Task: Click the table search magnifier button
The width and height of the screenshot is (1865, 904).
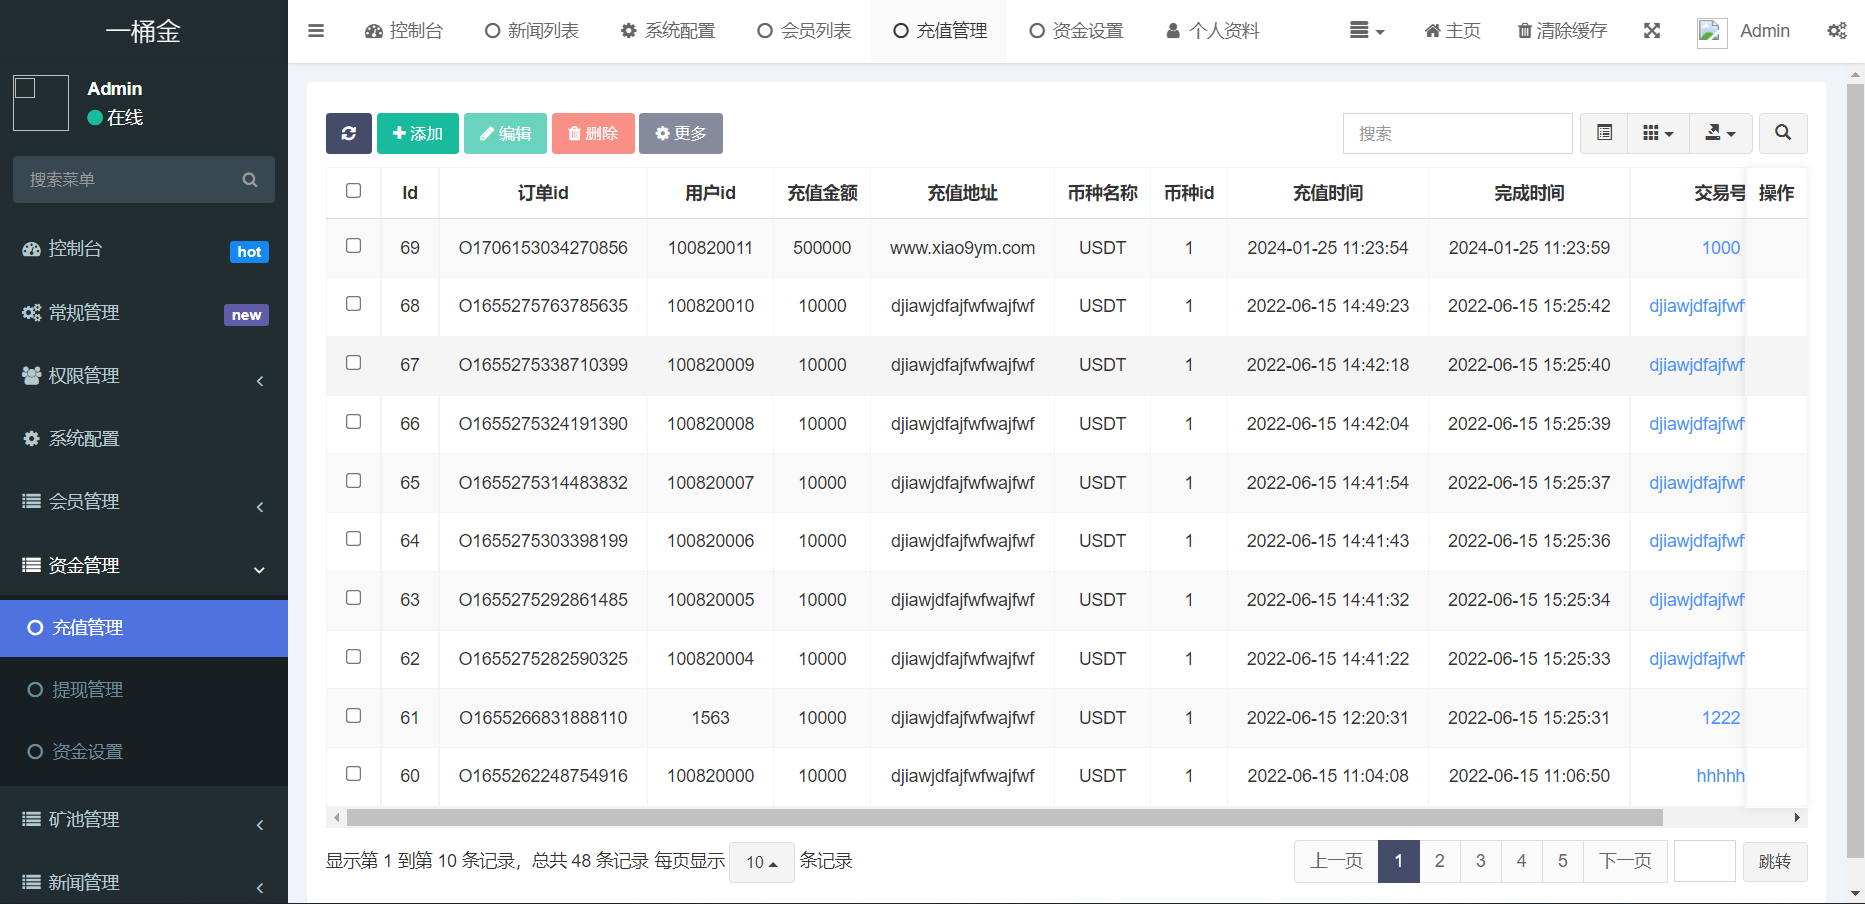Action: pyautogui.click(x=1782, y=133)
